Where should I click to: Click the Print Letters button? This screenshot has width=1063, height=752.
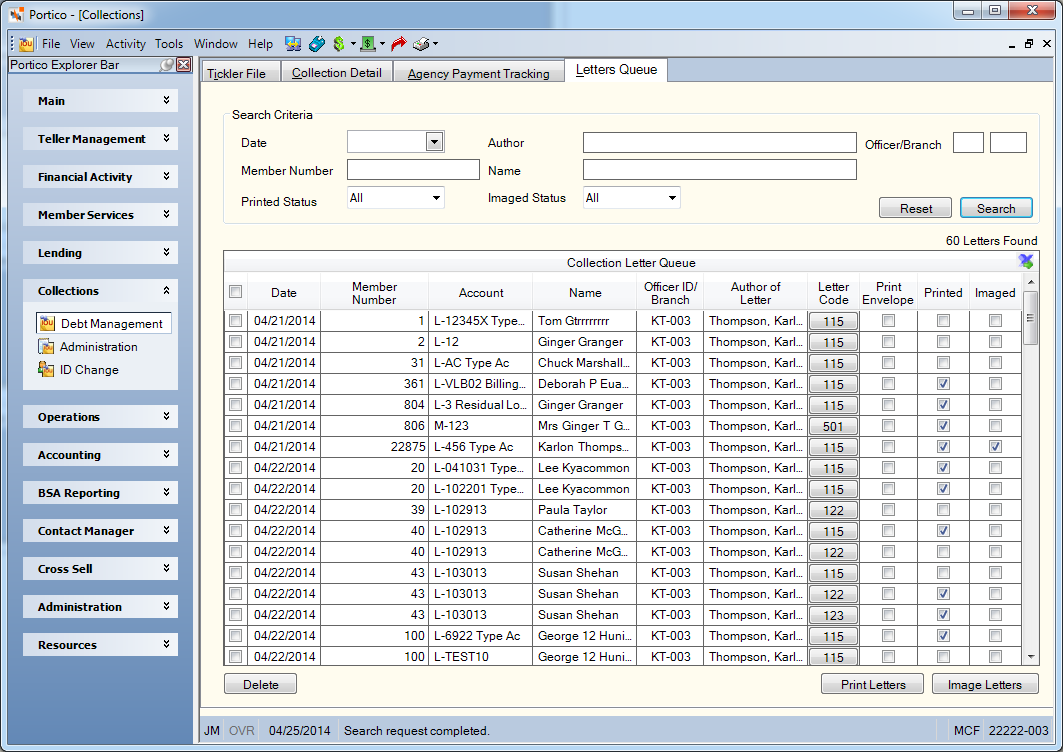click(873, 684)
